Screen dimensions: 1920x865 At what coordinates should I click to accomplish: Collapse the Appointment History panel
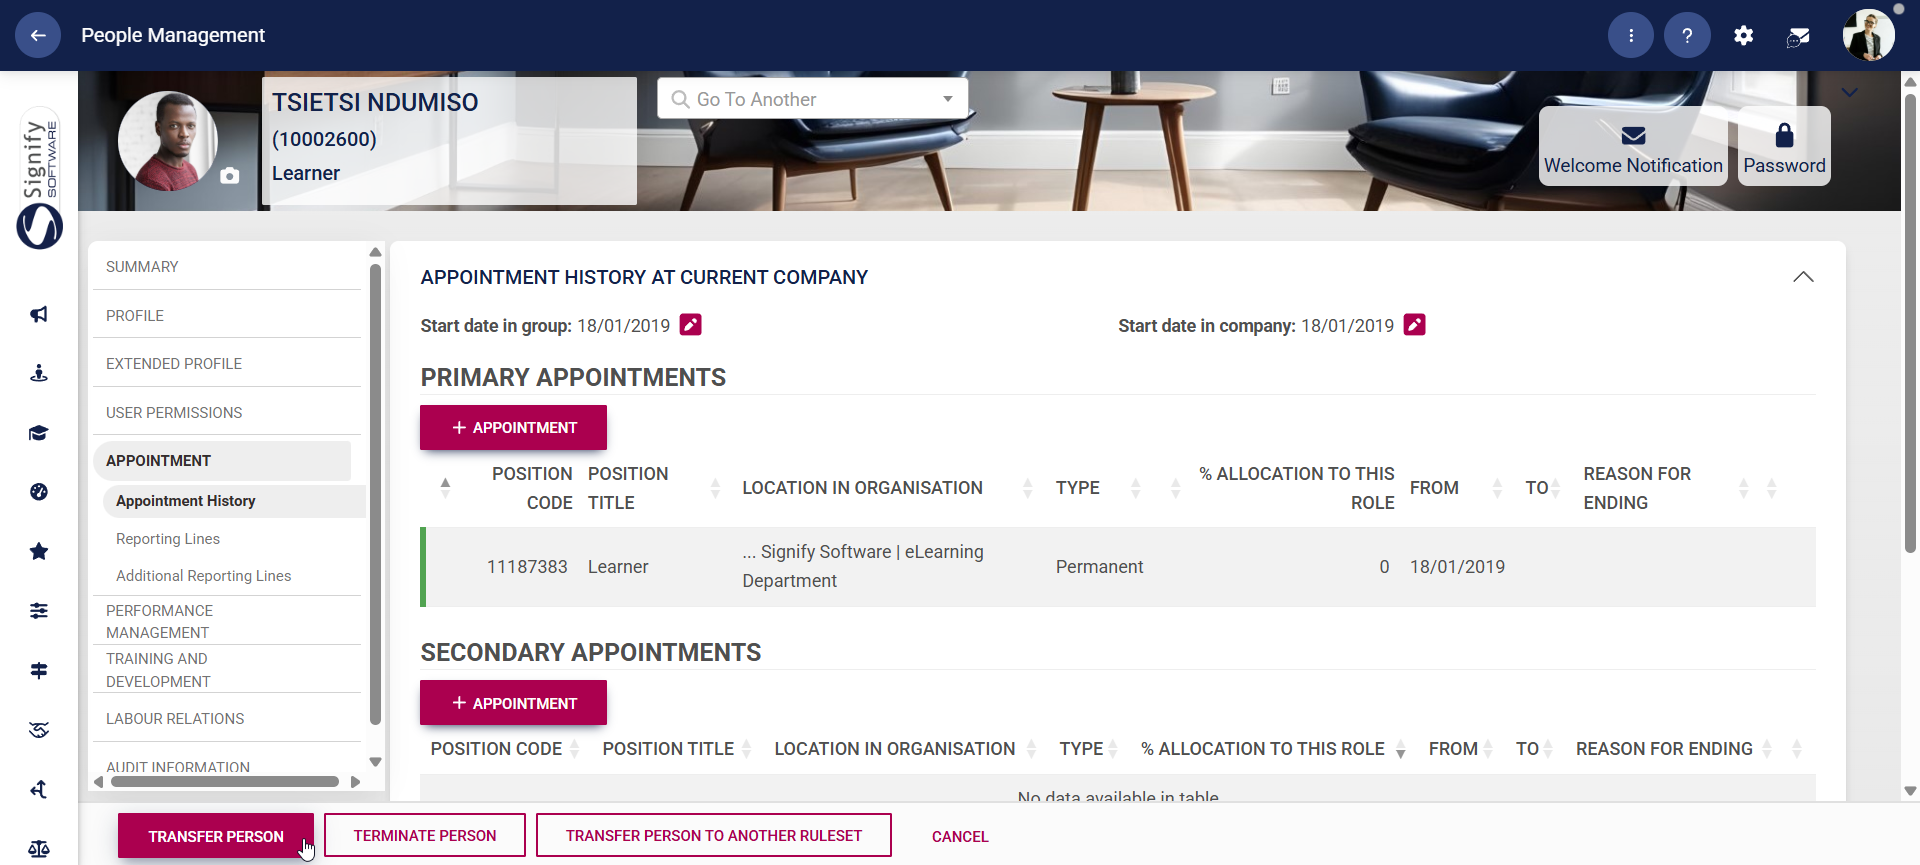[1803, 277]
